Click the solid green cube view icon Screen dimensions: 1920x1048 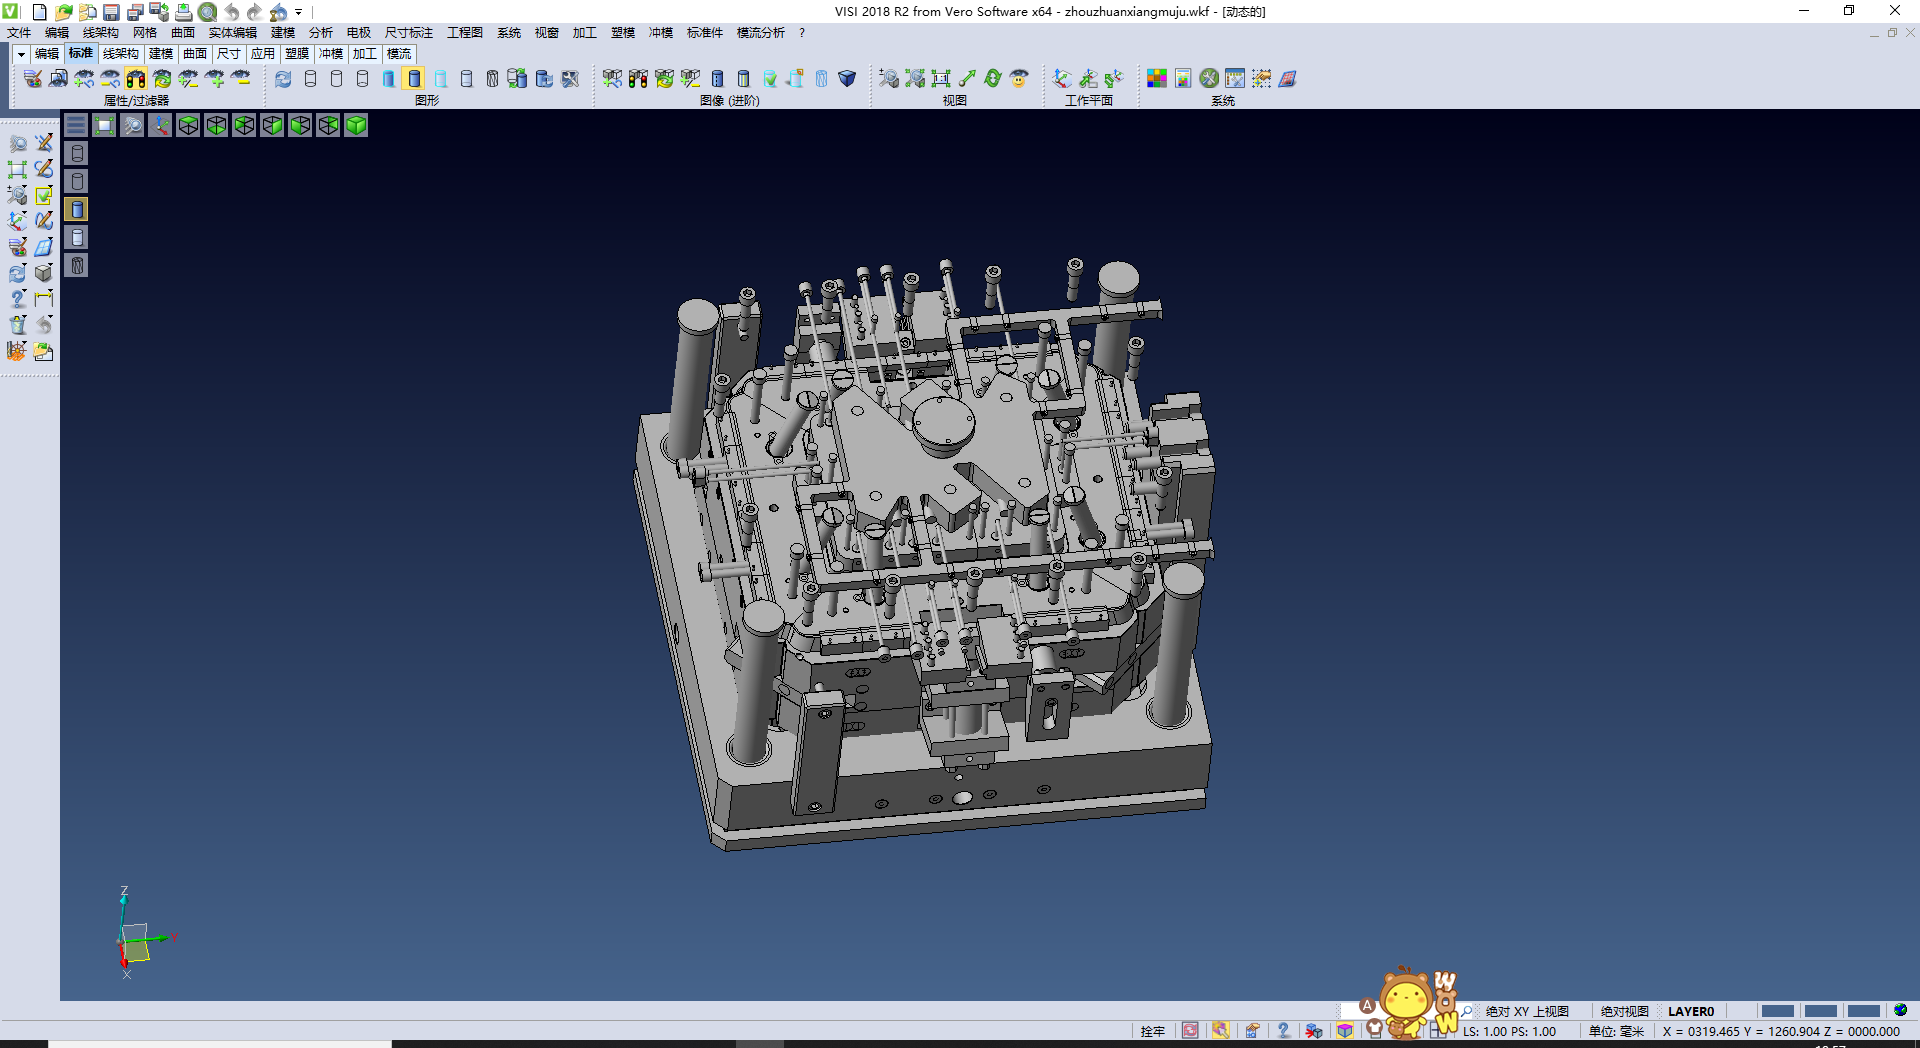tap(356, 125)
